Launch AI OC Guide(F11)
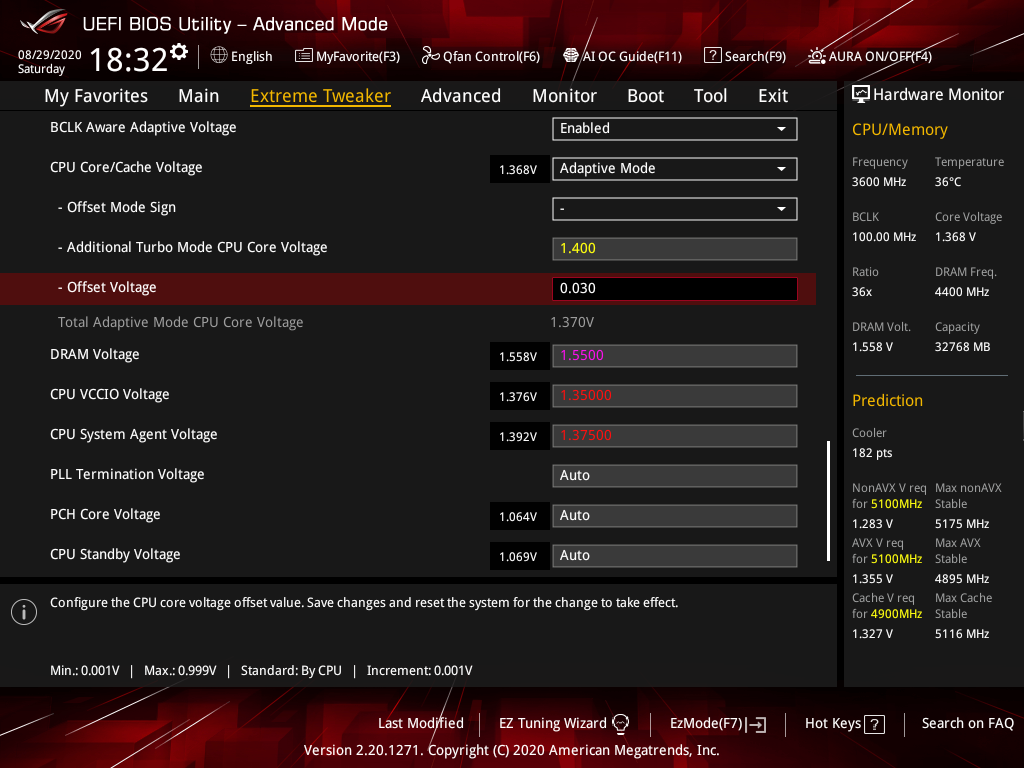1024x768 pixels. click(622, 56)
